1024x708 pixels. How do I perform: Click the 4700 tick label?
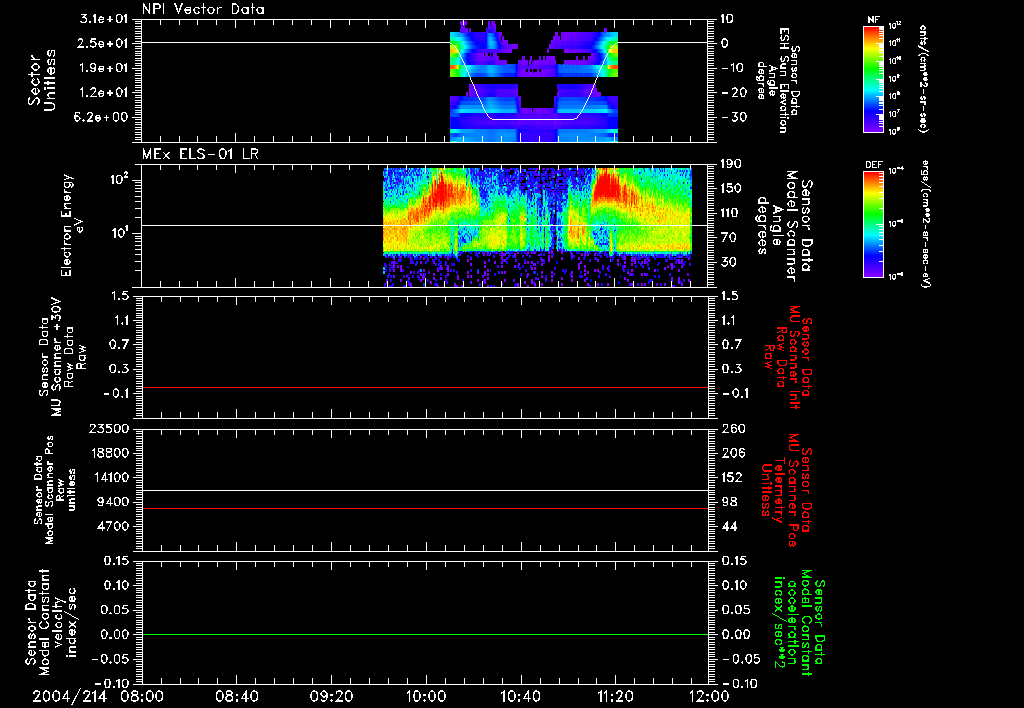(x=113, y=526)
